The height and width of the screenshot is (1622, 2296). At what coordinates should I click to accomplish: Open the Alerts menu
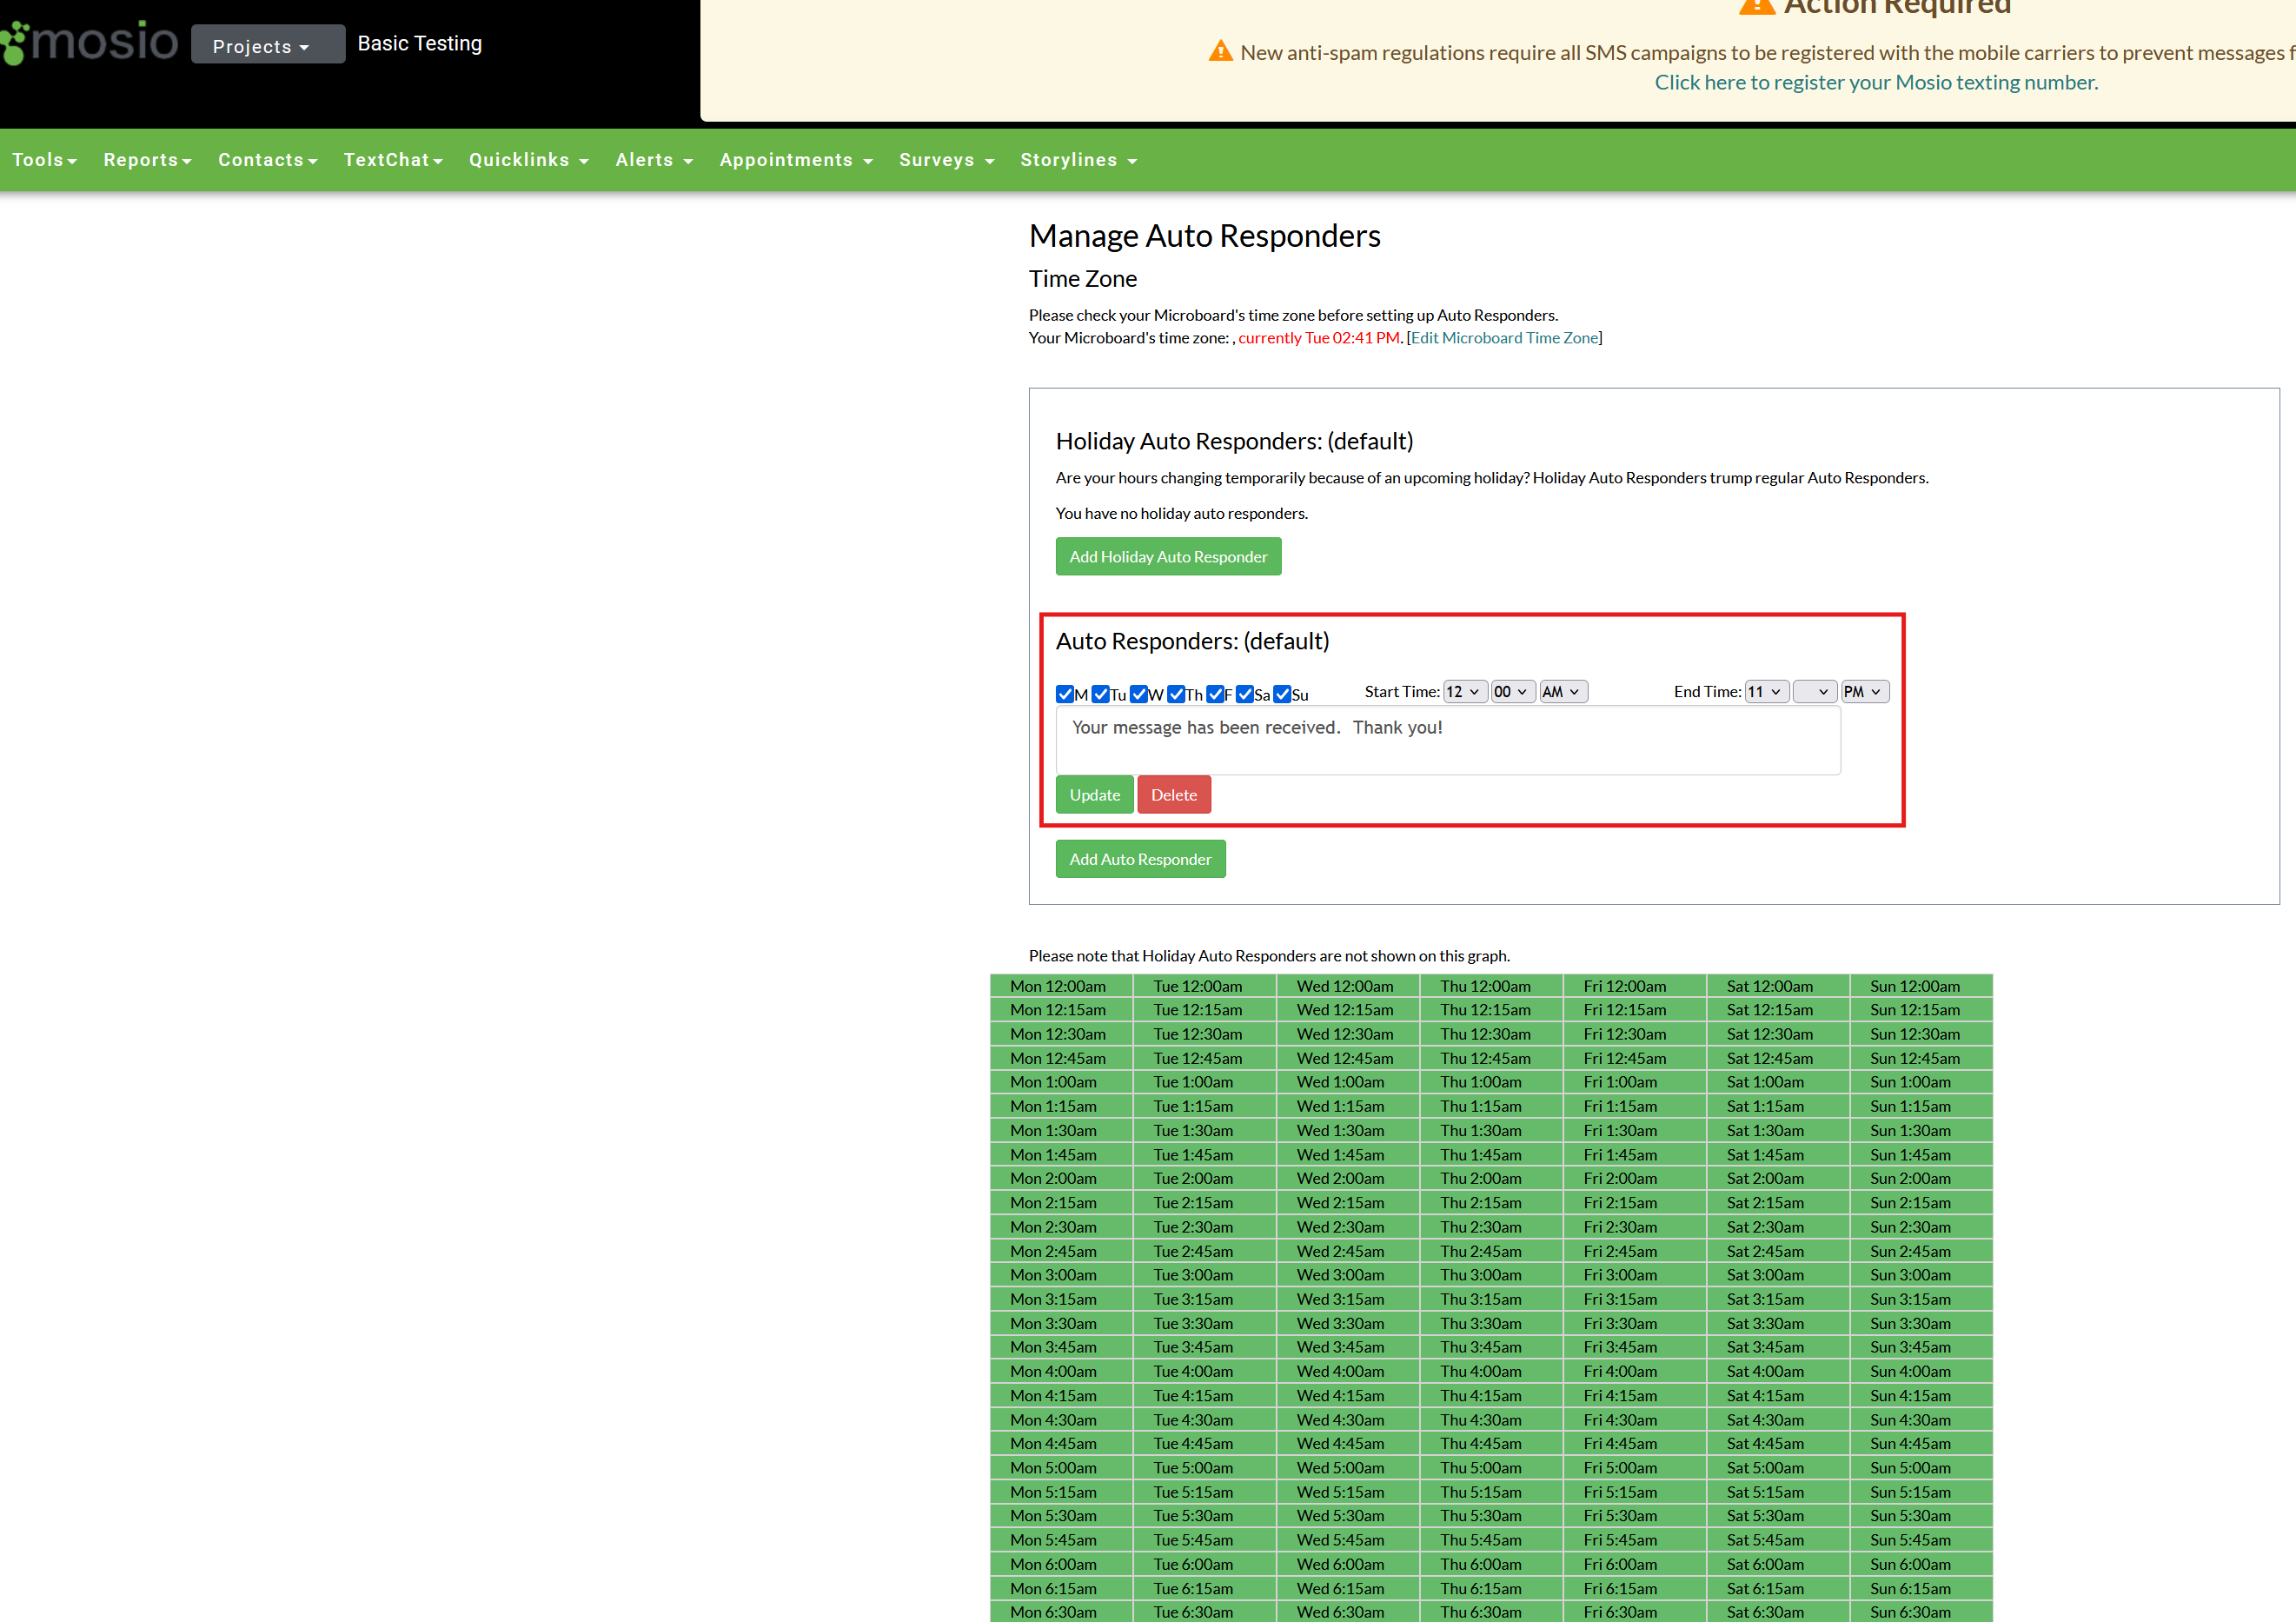[x=654, y=160]
